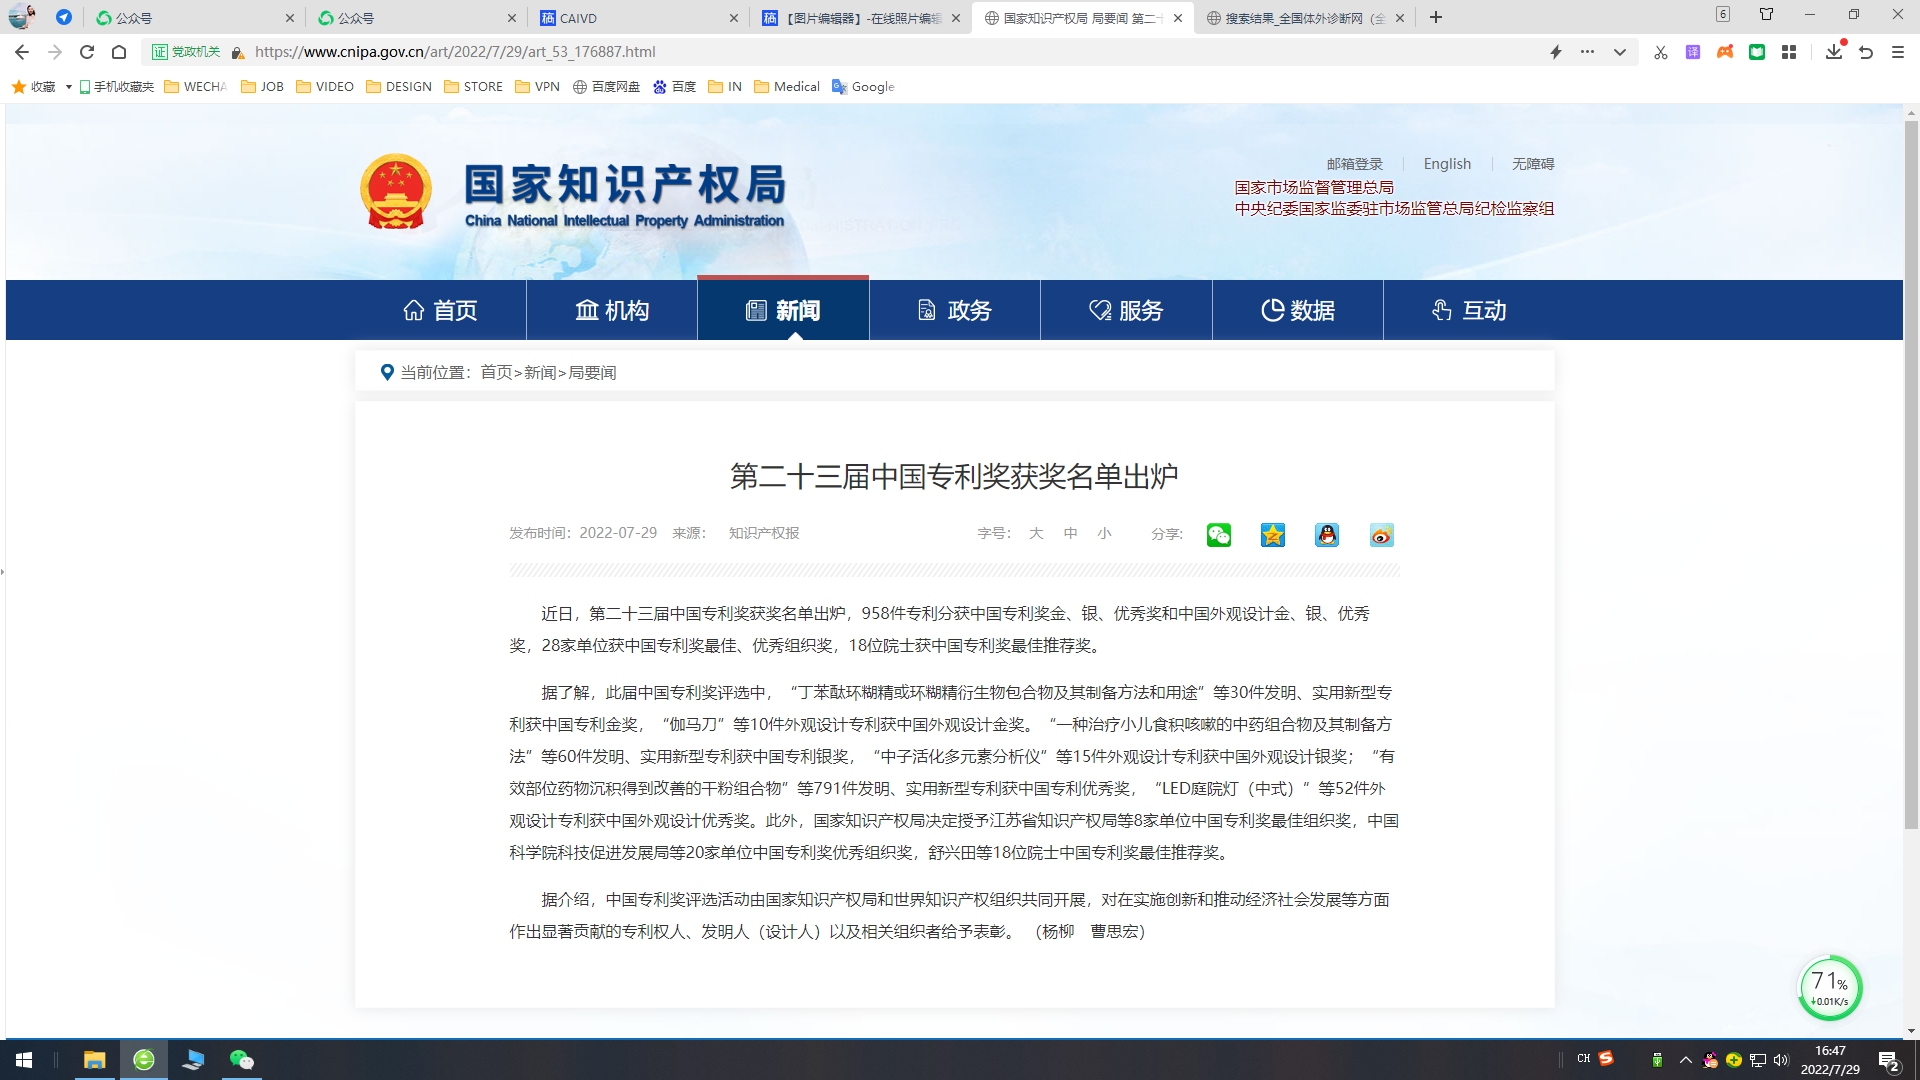This screenshot has width=1920, height=1080.
Task: Share article via WeChat icon
Action: [1218, 535]
